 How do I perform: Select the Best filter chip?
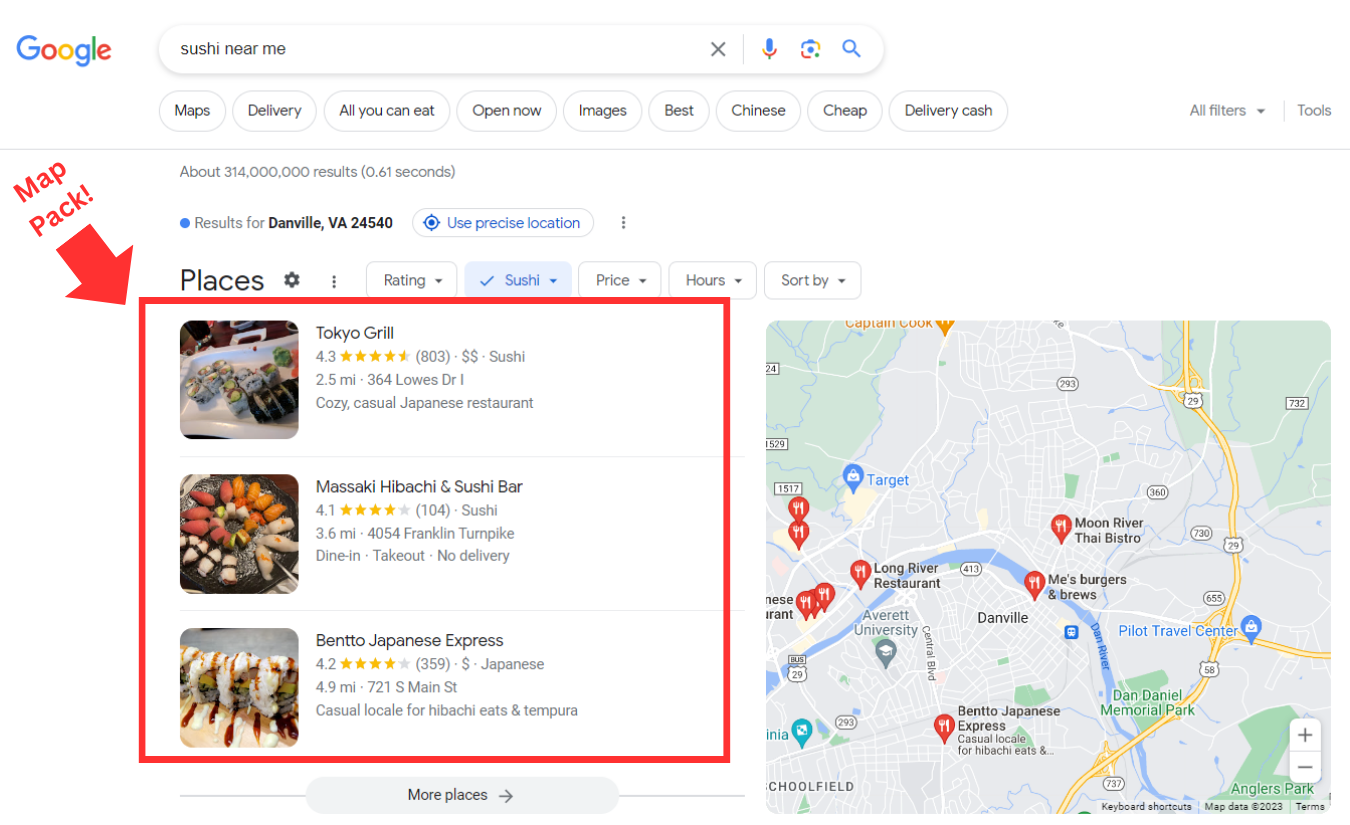point(679,111)
